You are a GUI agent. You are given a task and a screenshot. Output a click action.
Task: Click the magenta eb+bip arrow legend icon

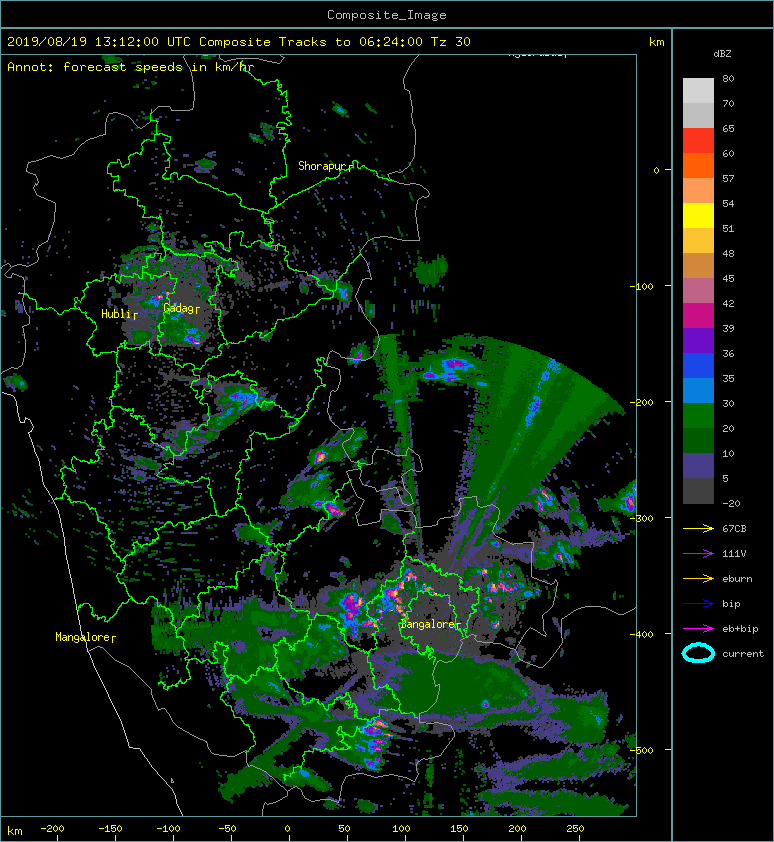tap(698, 628)
